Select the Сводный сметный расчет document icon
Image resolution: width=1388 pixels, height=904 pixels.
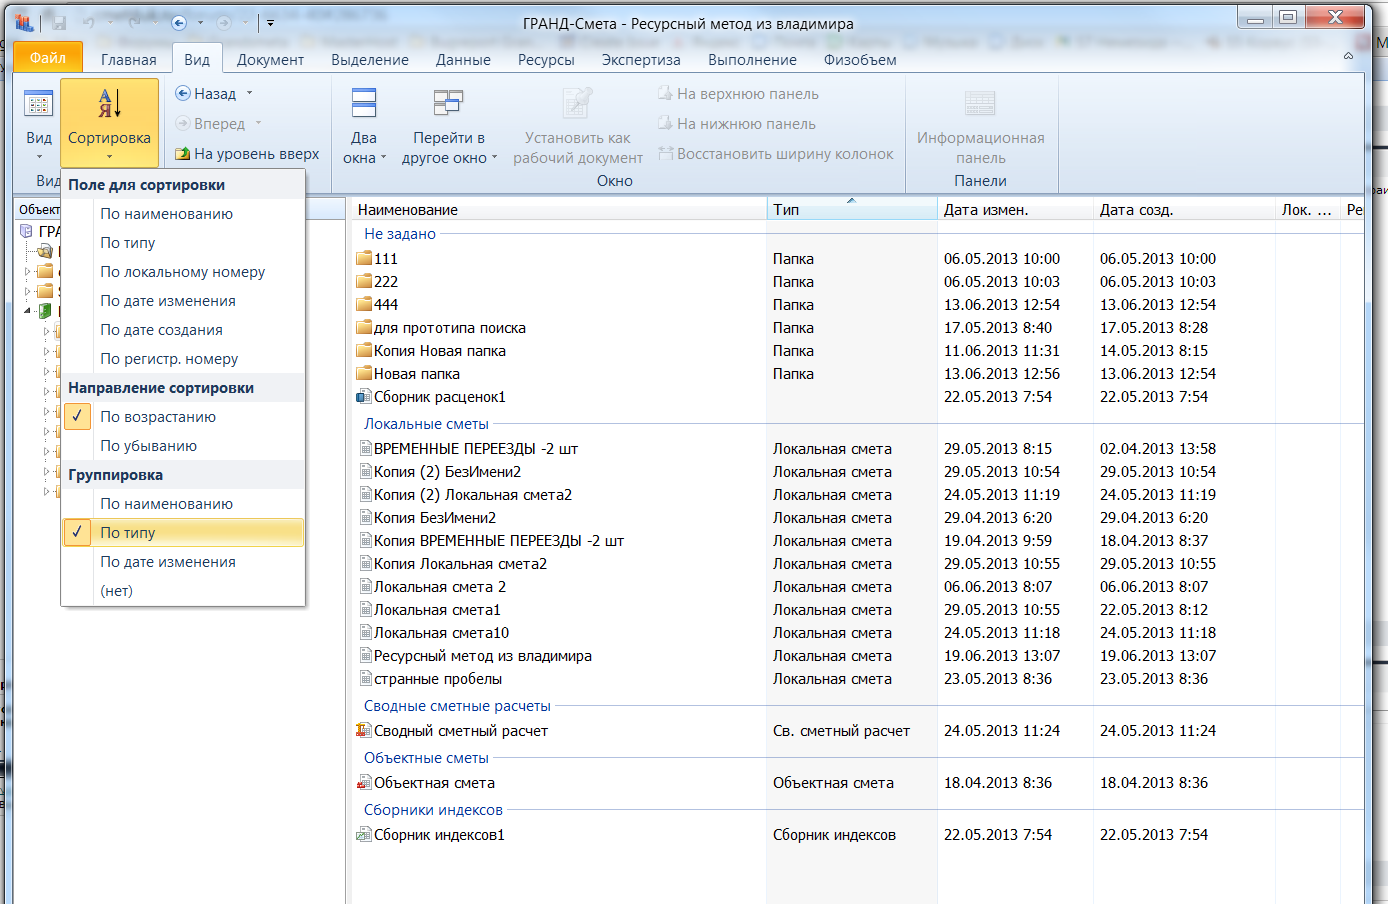click(x=364, y=731)
